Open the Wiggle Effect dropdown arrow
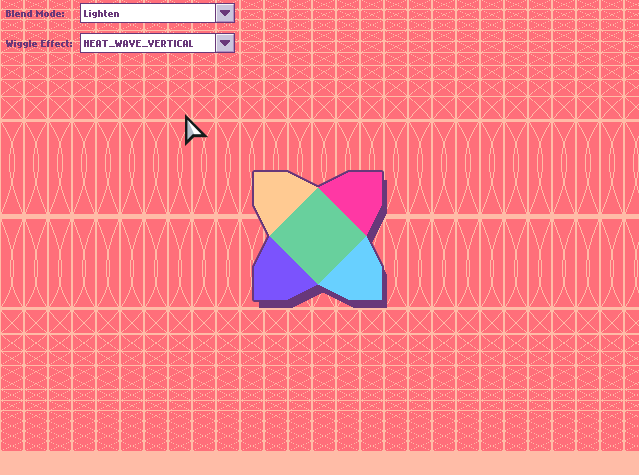This screenshot has width=639, height=475. click(225, 43)
